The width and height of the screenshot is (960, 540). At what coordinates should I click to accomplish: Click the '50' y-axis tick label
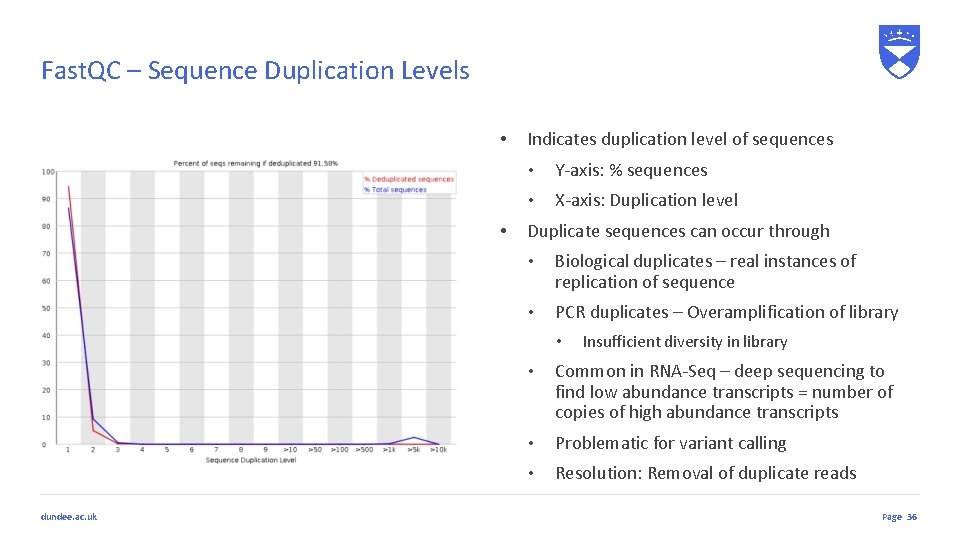[x=46, y=308]
